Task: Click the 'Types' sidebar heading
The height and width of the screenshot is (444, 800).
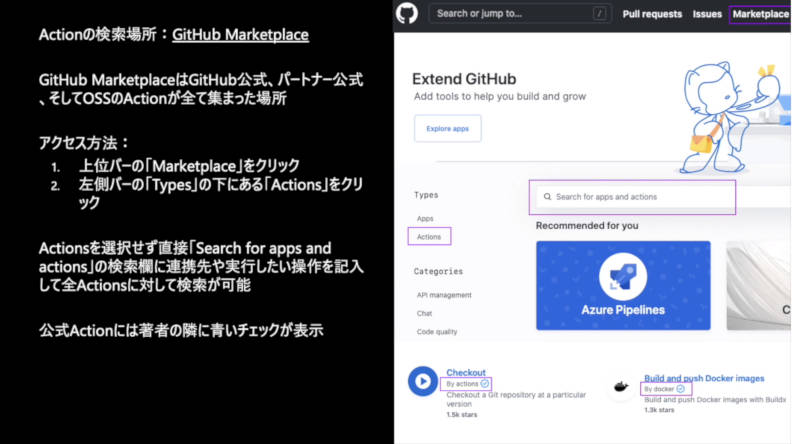Action: click(426, 195)
